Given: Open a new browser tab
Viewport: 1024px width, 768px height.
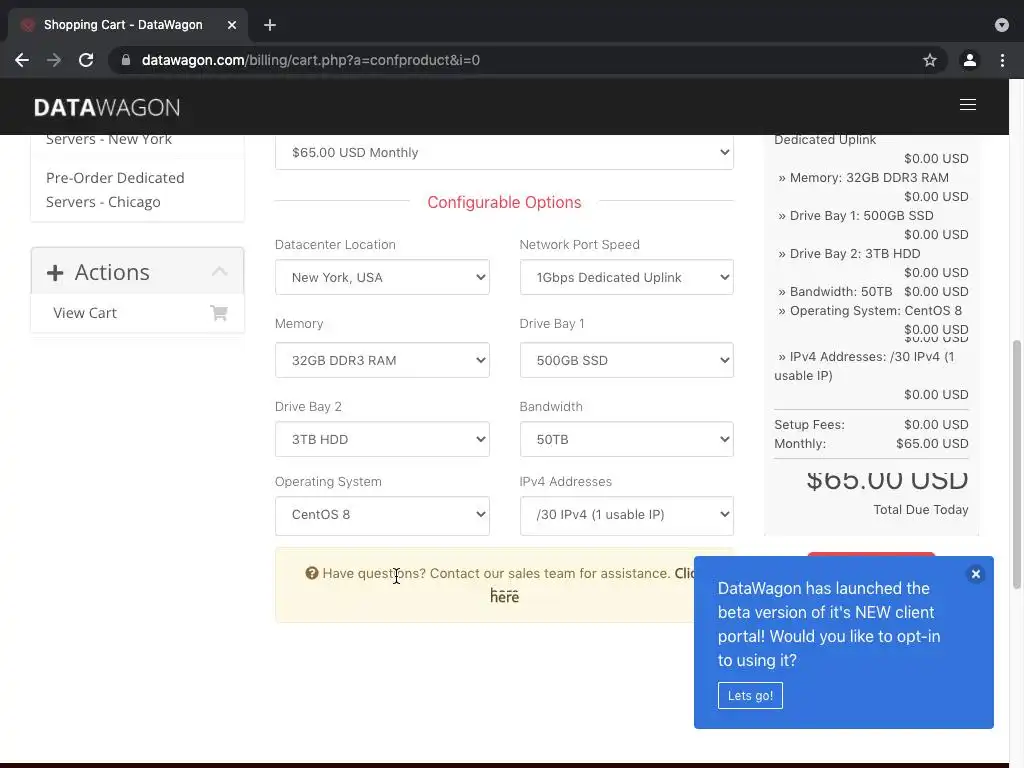Looking at the screenshot, I should pos(270,25).
